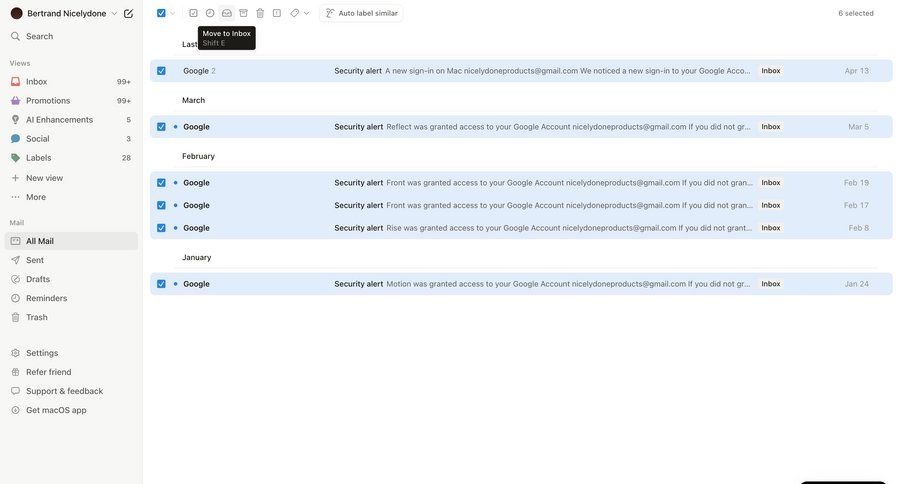Click Search in the sidebar
Screen dimensions: 900x484
click(71, 36)
